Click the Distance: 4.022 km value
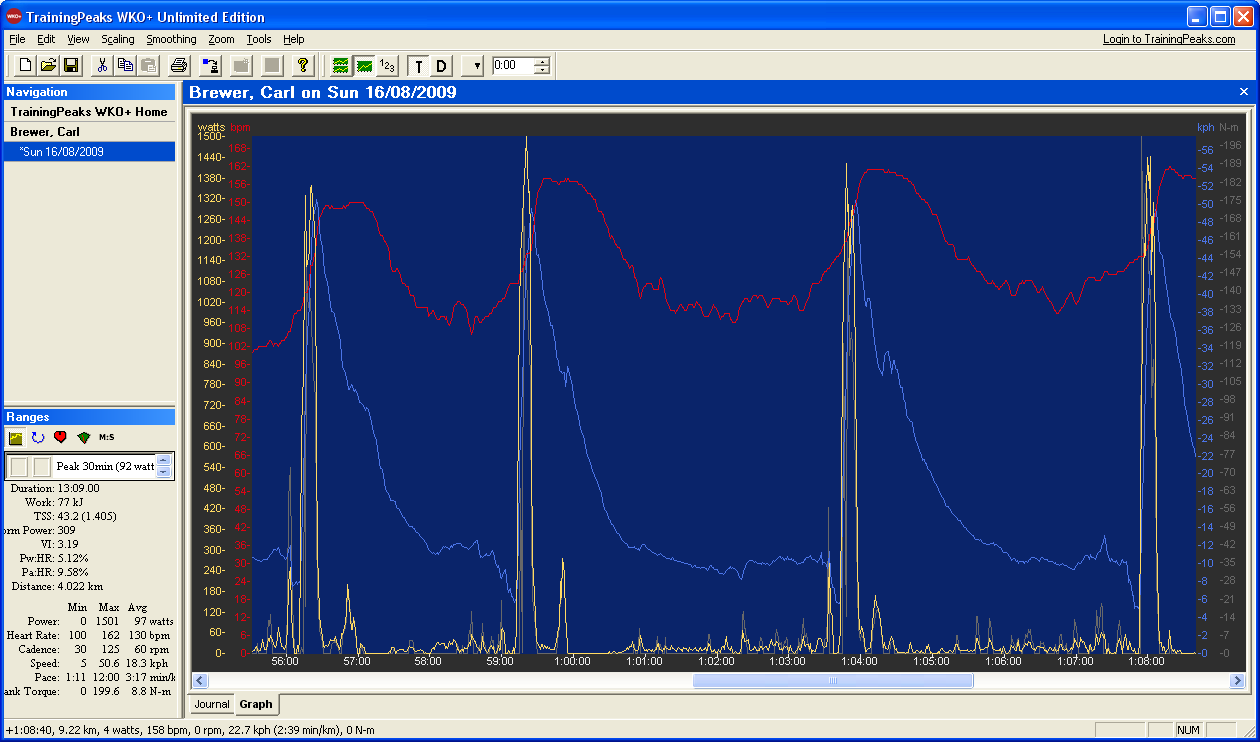Image resolution: width=1260 pixels, height=742 pixels. click(x=79, y=586)
